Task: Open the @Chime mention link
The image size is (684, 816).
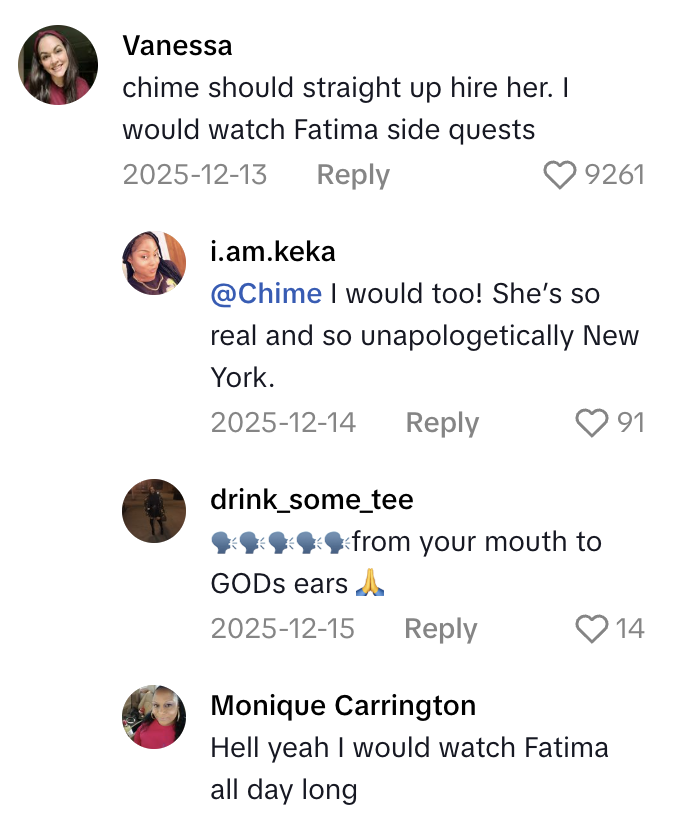Action: (x=266, y=294)
